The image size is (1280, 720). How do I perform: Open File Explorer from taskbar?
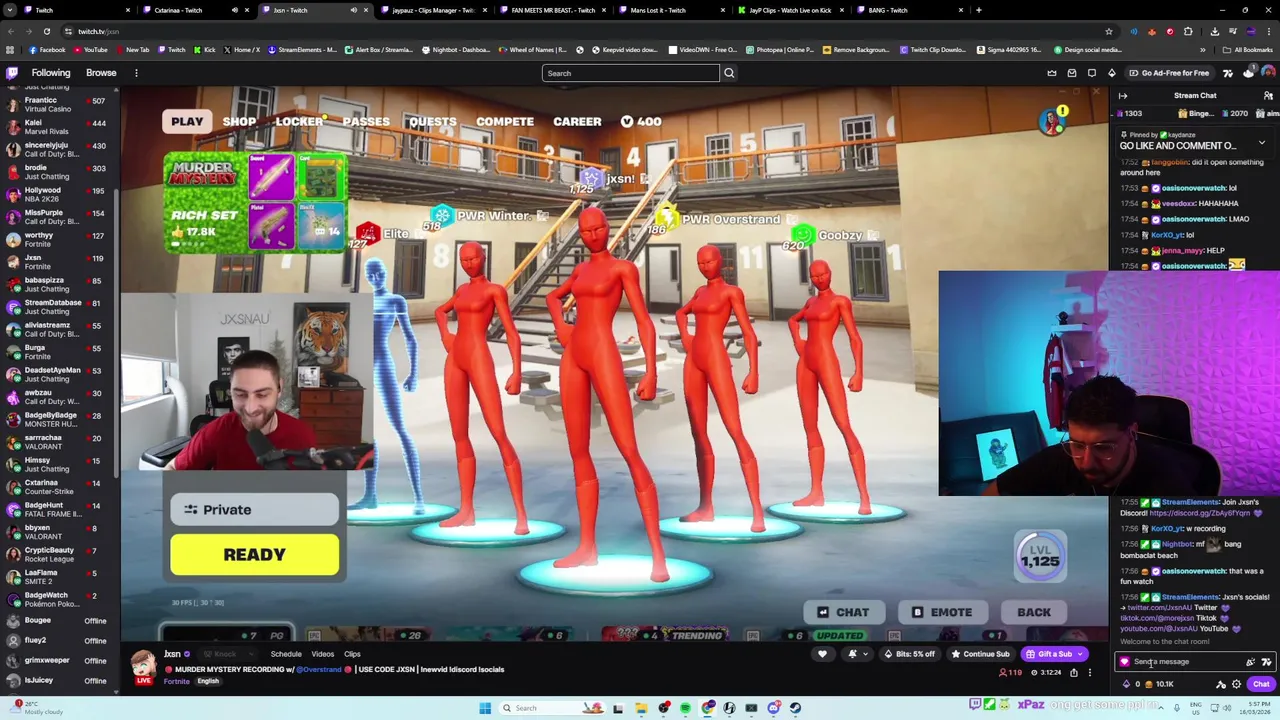tap(641, 708)
